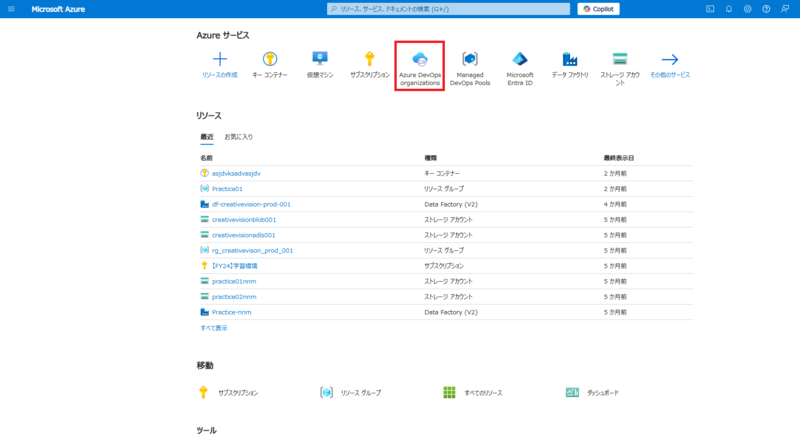
Task: Click the Cloud Shell icon
Action: 710,9
